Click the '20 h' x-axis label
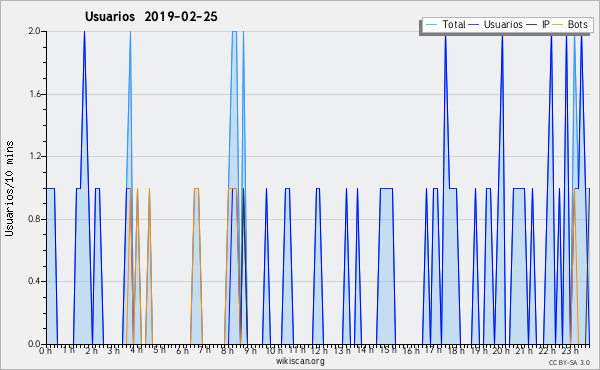This screenshot has width=600, height=370. click(501, 351)
